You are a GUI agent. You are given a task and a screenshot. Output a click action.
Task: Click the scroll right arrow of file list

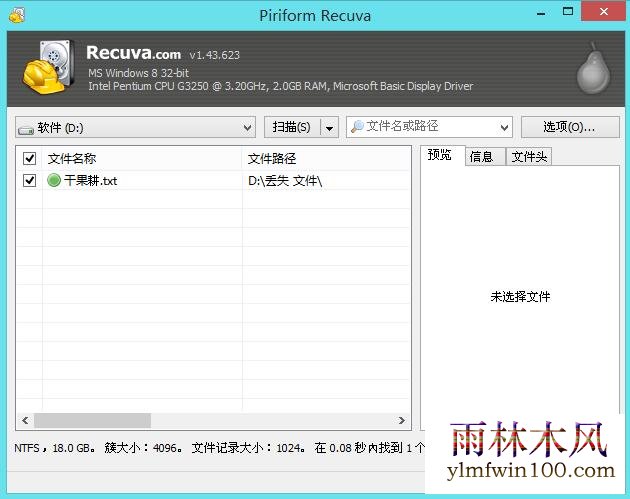[401, 421]
